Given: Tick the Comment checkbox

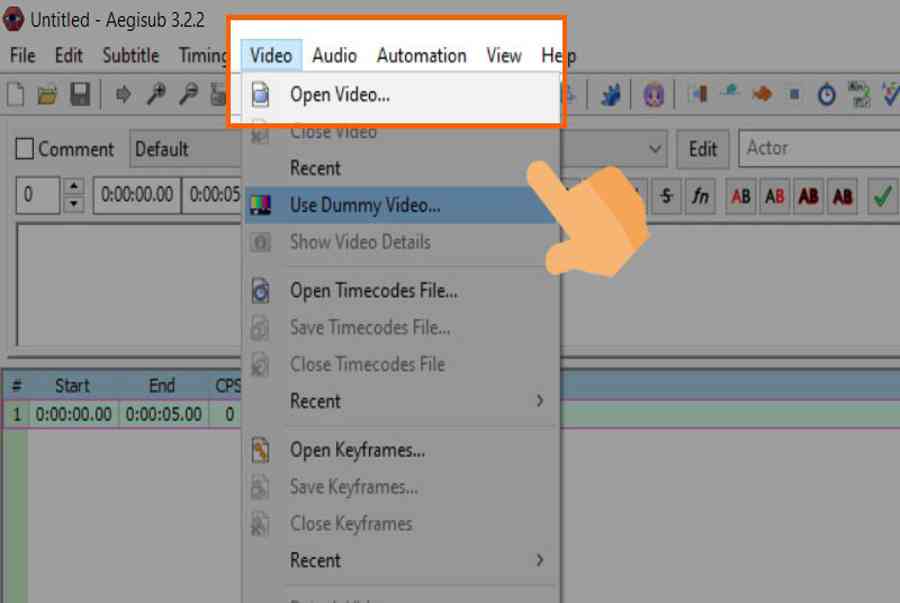Looking at the screenshot, I should click(x=24, y=149).
